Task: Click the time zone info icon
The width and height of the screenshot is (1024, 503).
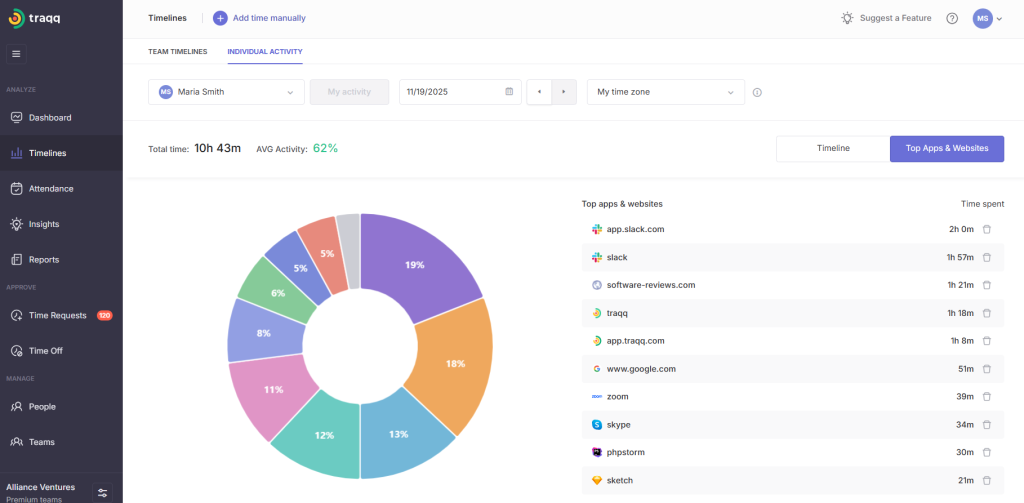Action: click(x=757, y=92)
